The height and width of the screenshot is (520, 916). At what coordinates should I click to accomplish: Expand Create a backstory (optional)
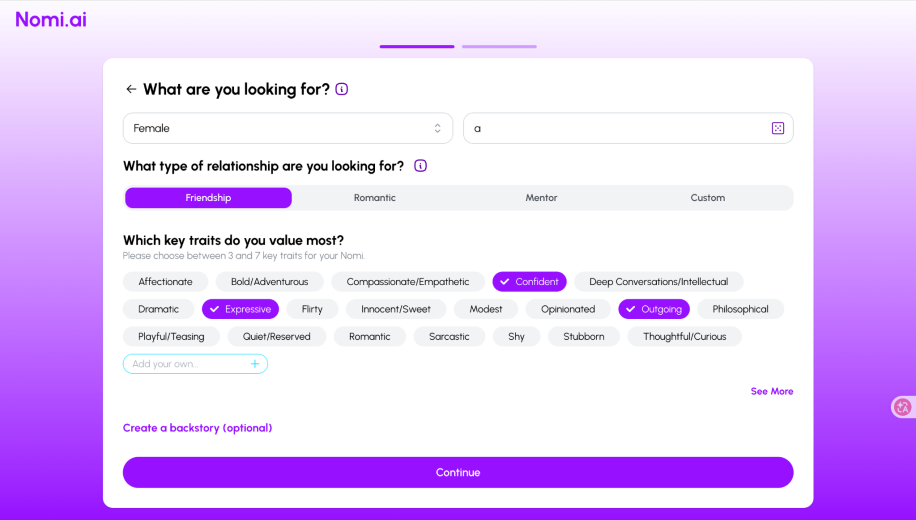[x=197, y=428]
